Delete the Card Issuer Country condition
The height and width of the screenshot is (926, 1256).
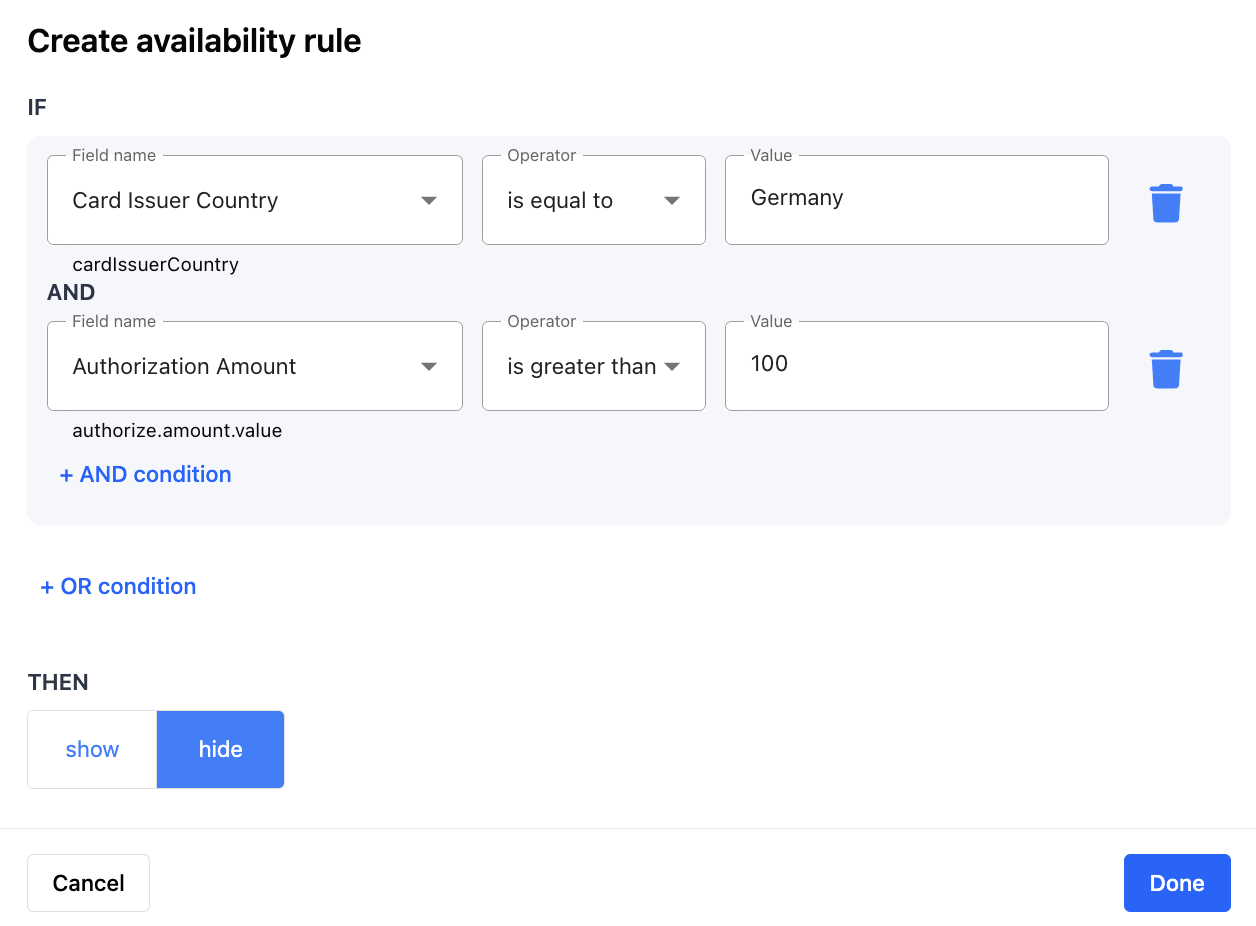click(x=1165, y=203)
